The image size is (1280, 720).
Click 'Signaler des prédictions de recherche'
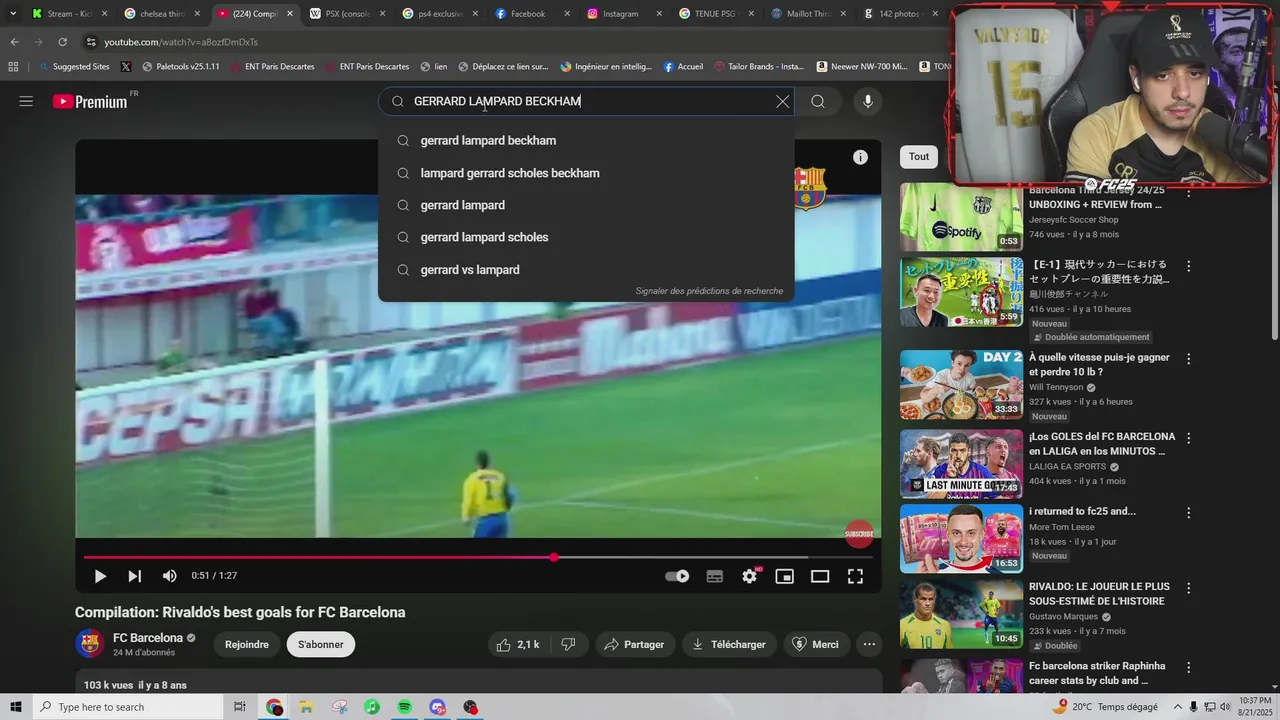pyautogui.click(x=709, y=291)
